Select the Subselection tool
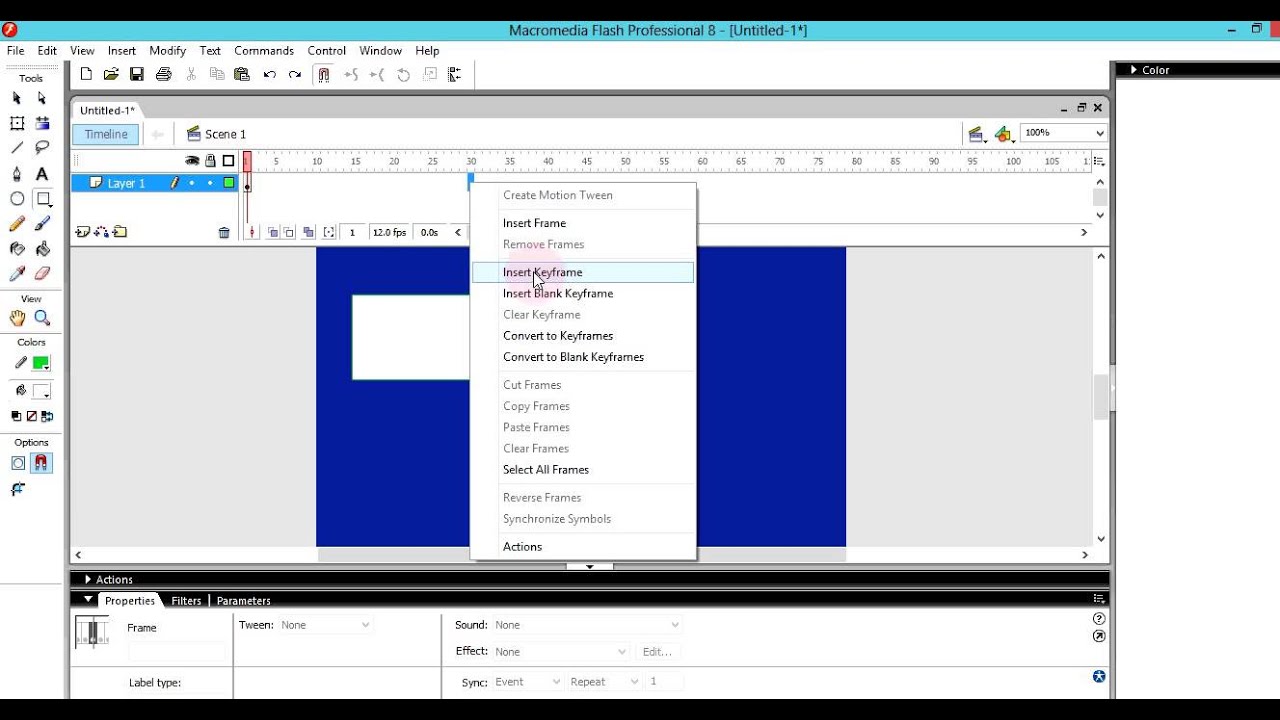The image size is (1280, 720). point(42,98)
